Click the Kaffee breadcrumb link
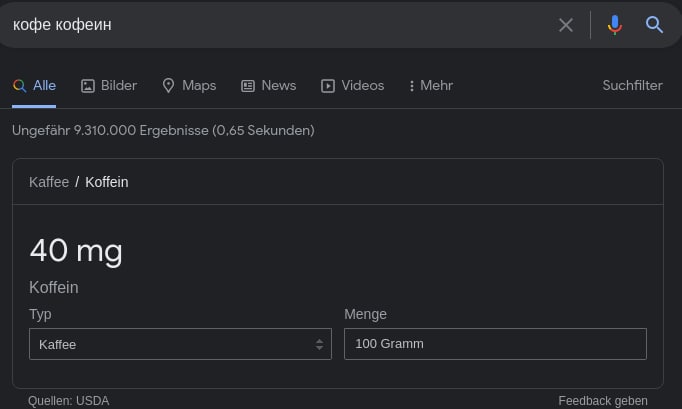 (x=49, y=182)
